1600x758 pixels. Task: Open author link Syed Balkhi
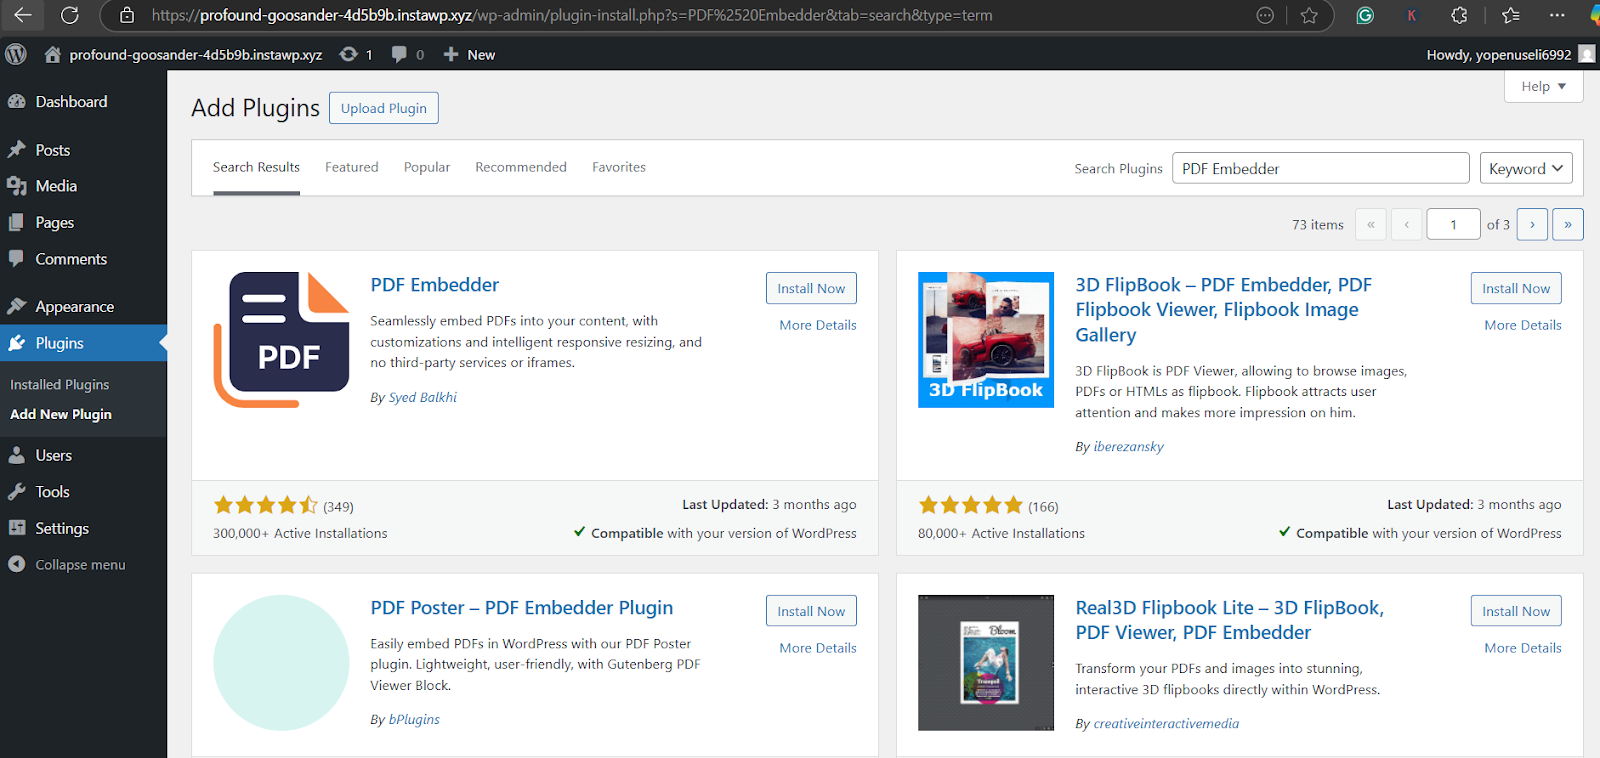pos(422,397)
